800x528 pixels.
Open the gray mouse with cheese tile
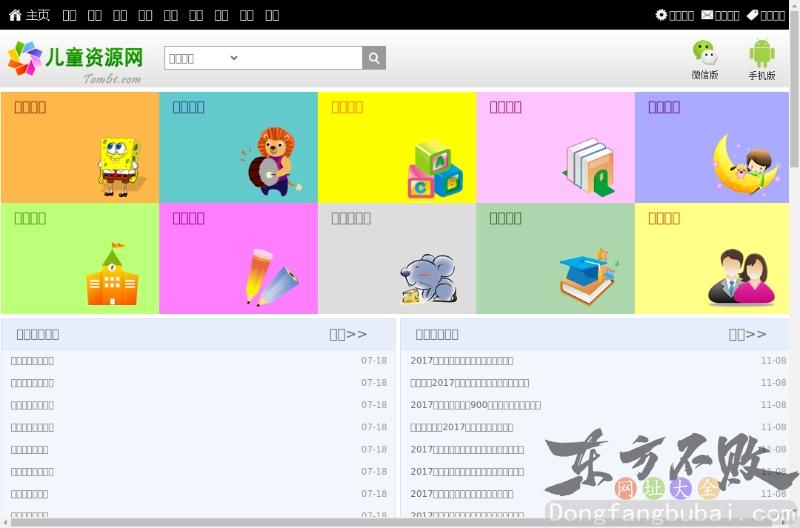pos(397,259)
